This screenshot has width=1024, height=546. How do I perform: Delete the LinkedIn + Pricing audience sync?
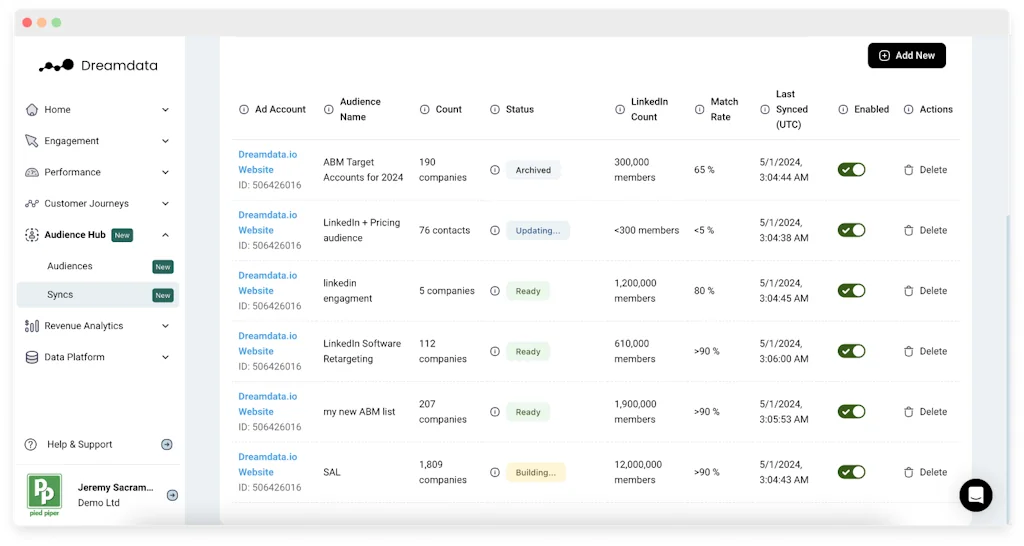pos(925,231)
